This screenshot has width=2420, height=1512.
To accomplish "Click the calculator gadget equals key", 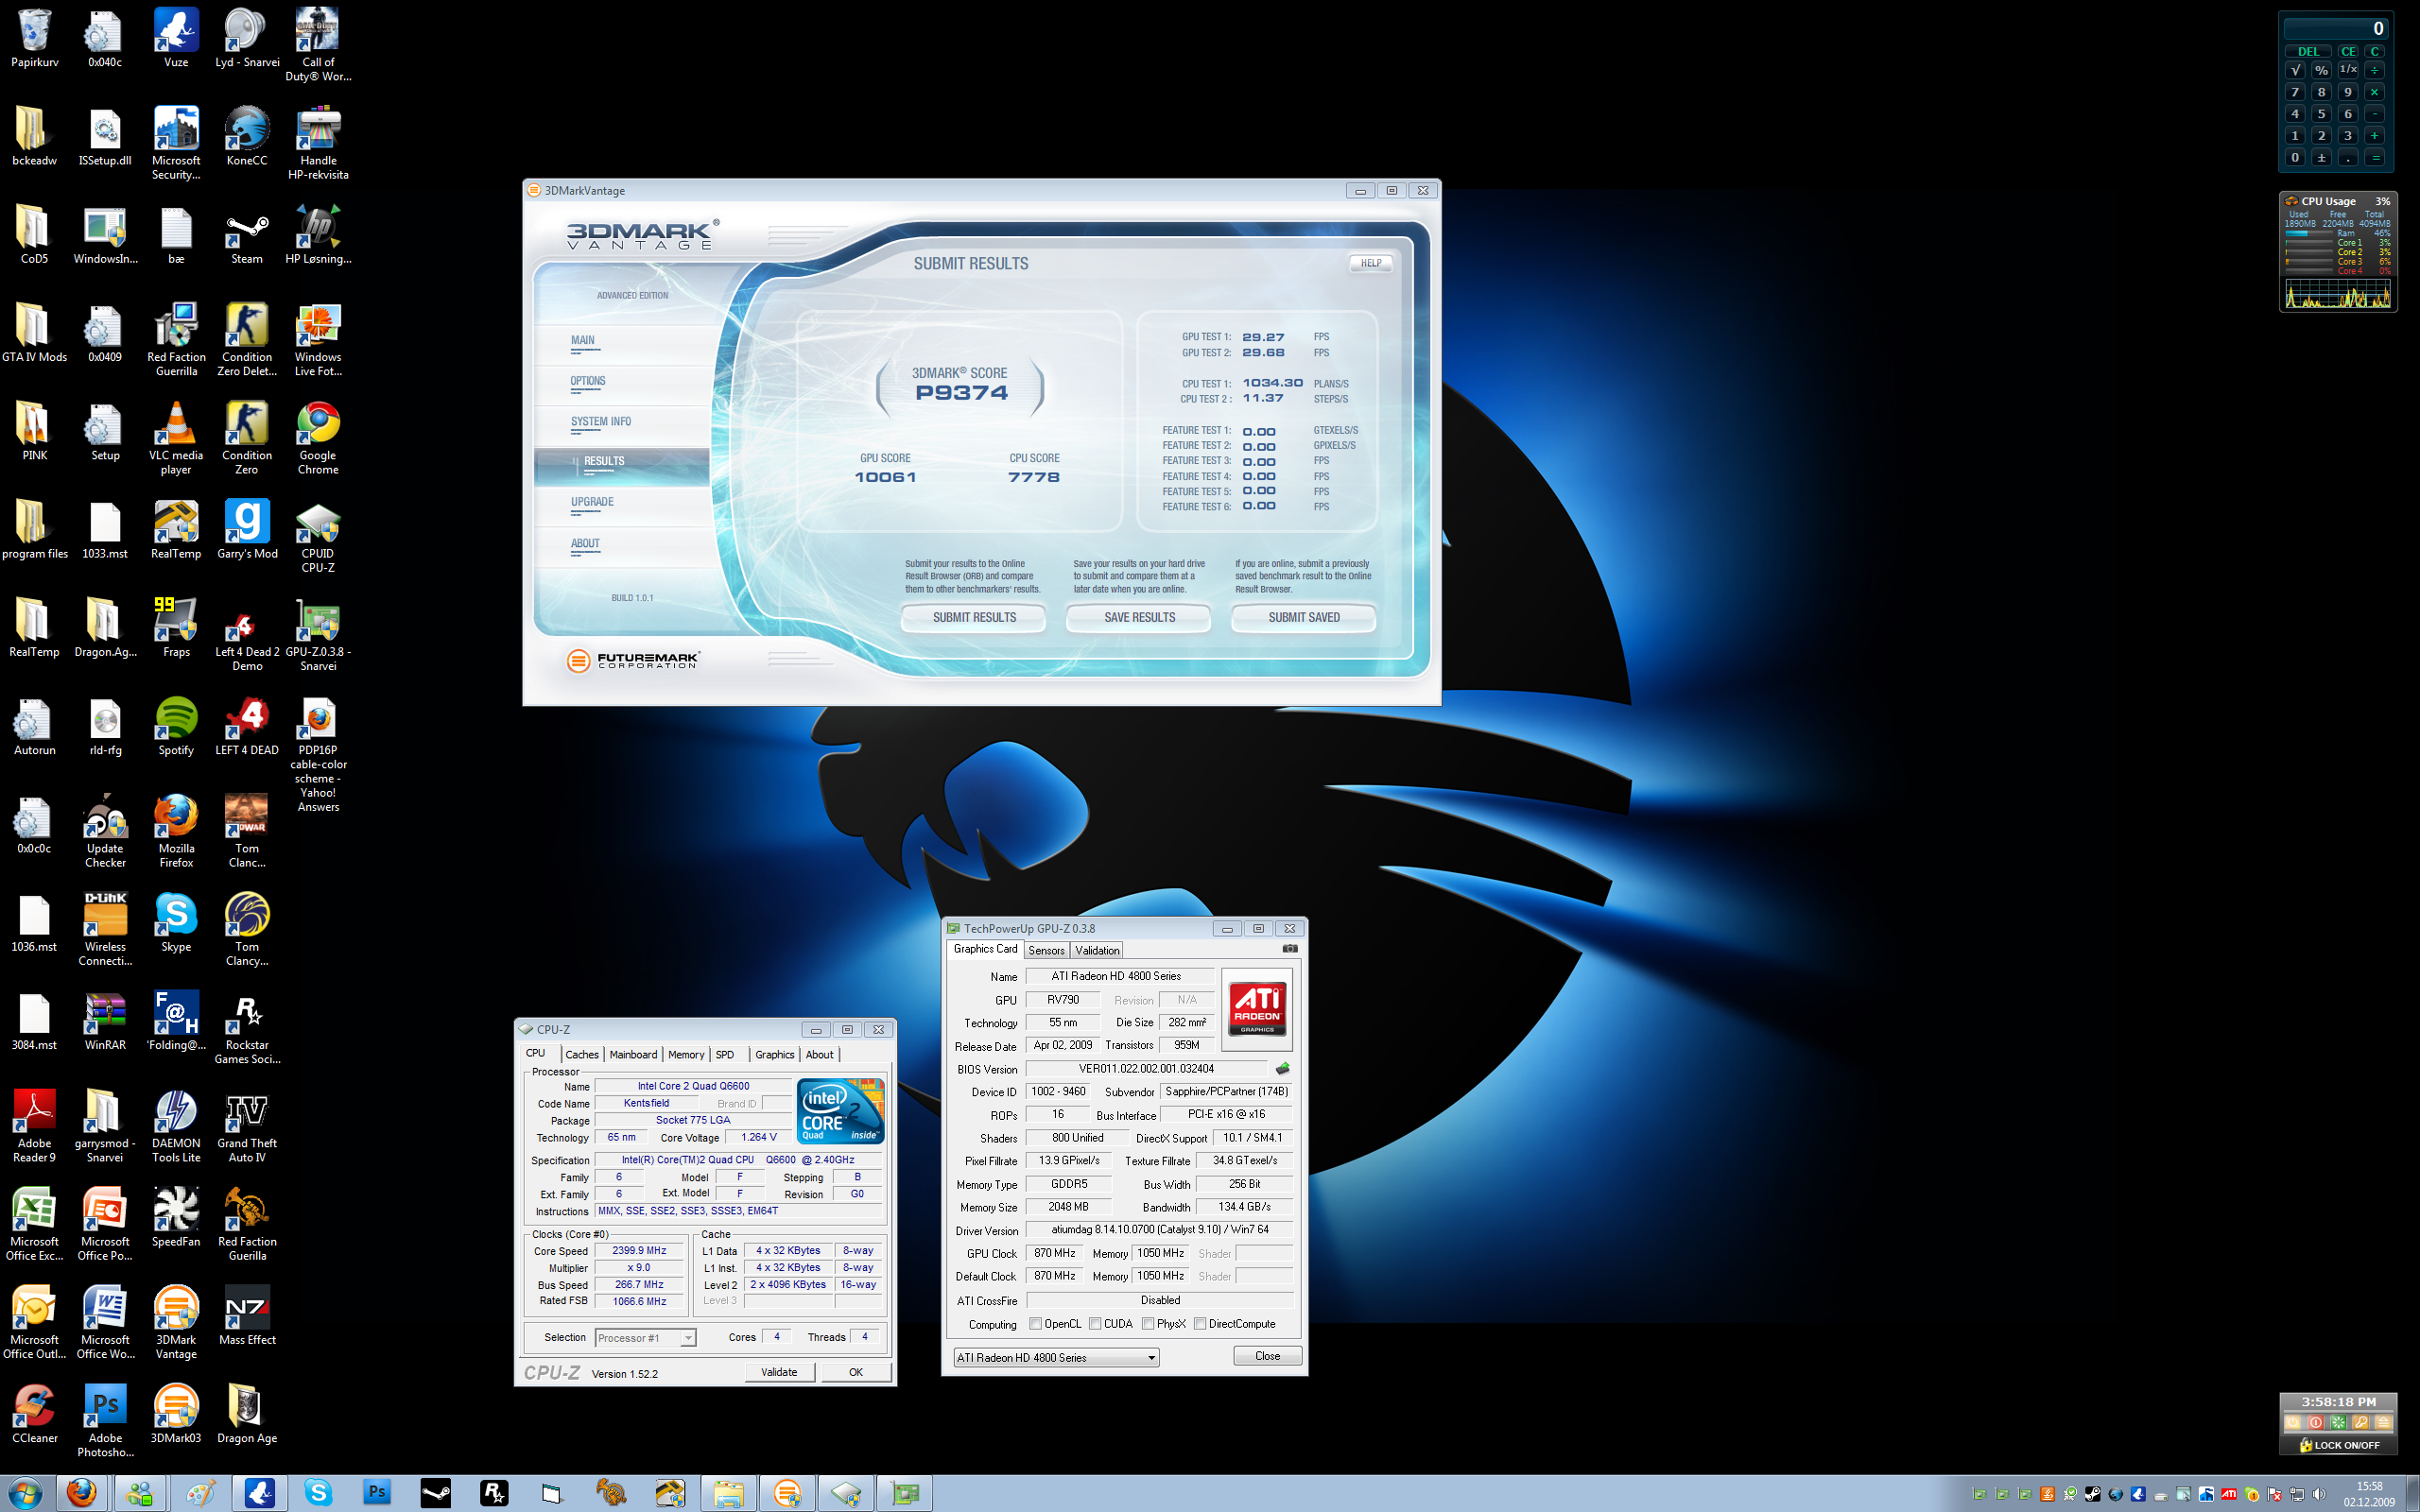I will click(2376, 157).
